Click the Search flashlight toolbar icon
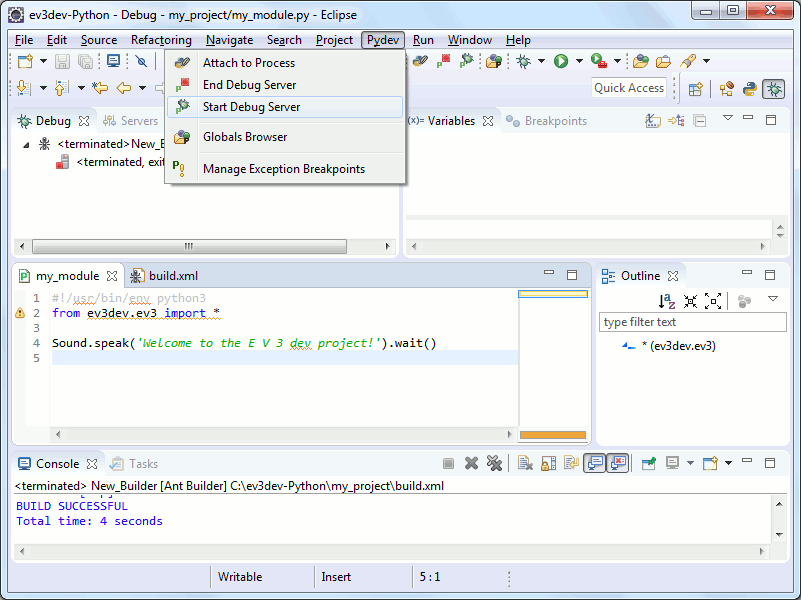The height and width of the screenshot is (600, 801). pos(688,61)
